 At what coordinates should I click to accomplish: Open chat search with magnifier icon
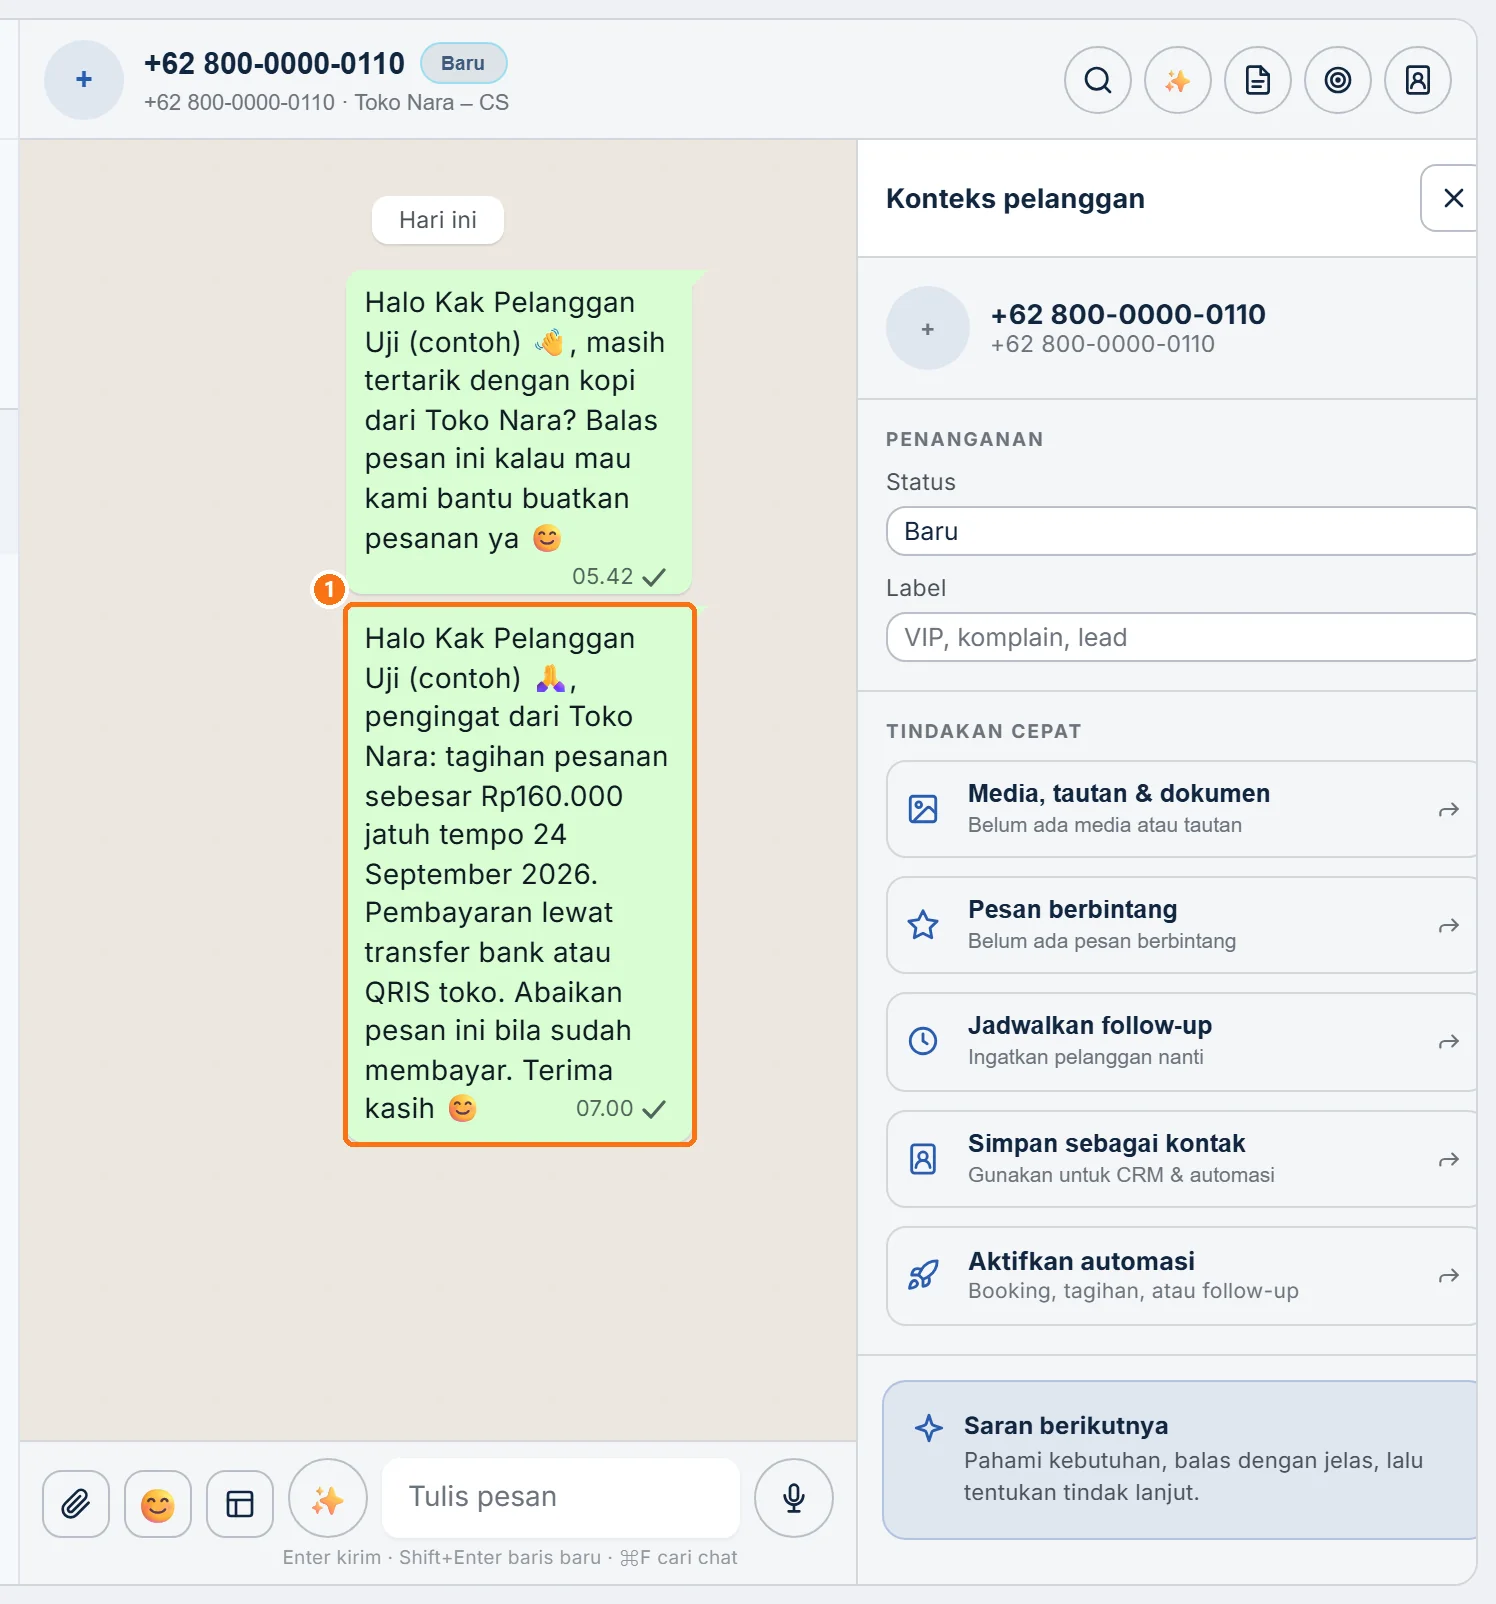point(1098,80)
